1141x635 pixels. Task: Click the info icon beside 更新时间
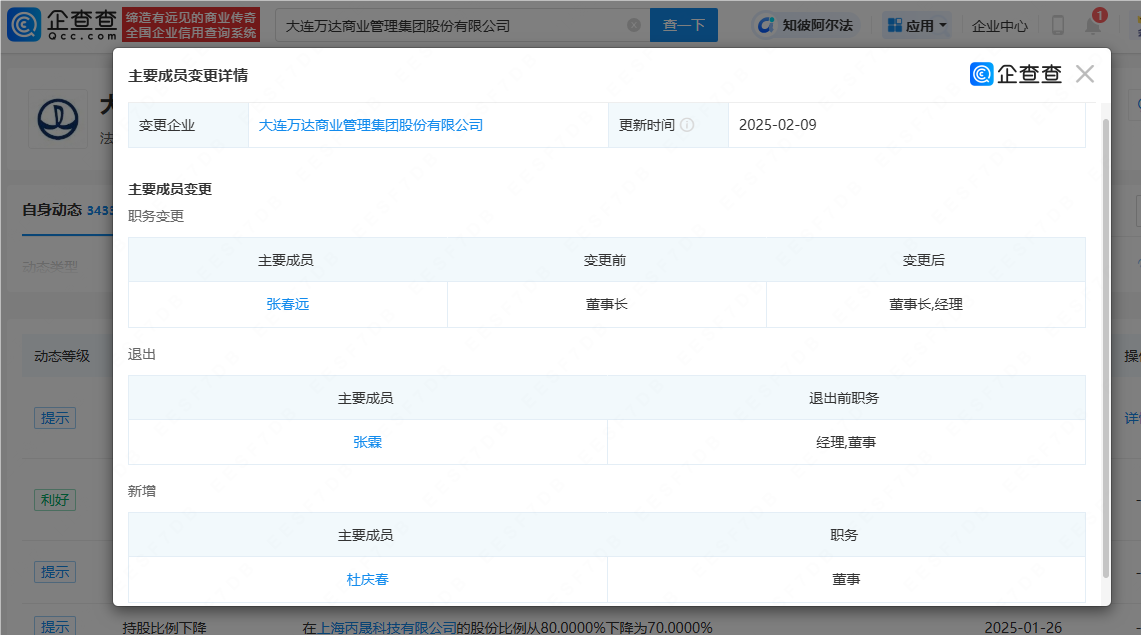tap(688, 126)
